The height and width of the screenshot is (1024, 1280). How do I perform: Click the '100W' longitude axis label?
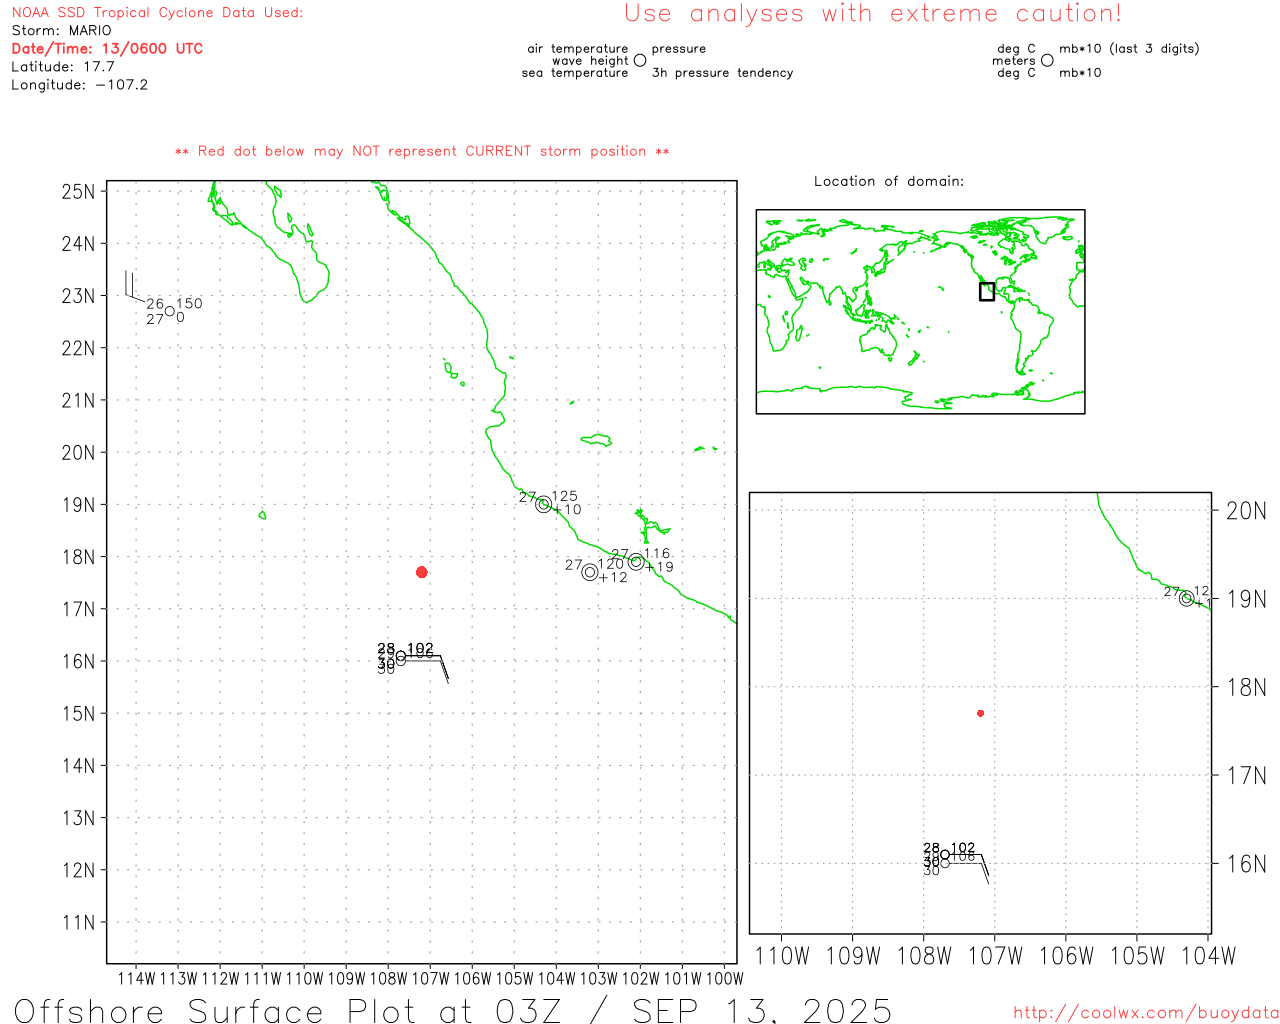coord(725,978)
